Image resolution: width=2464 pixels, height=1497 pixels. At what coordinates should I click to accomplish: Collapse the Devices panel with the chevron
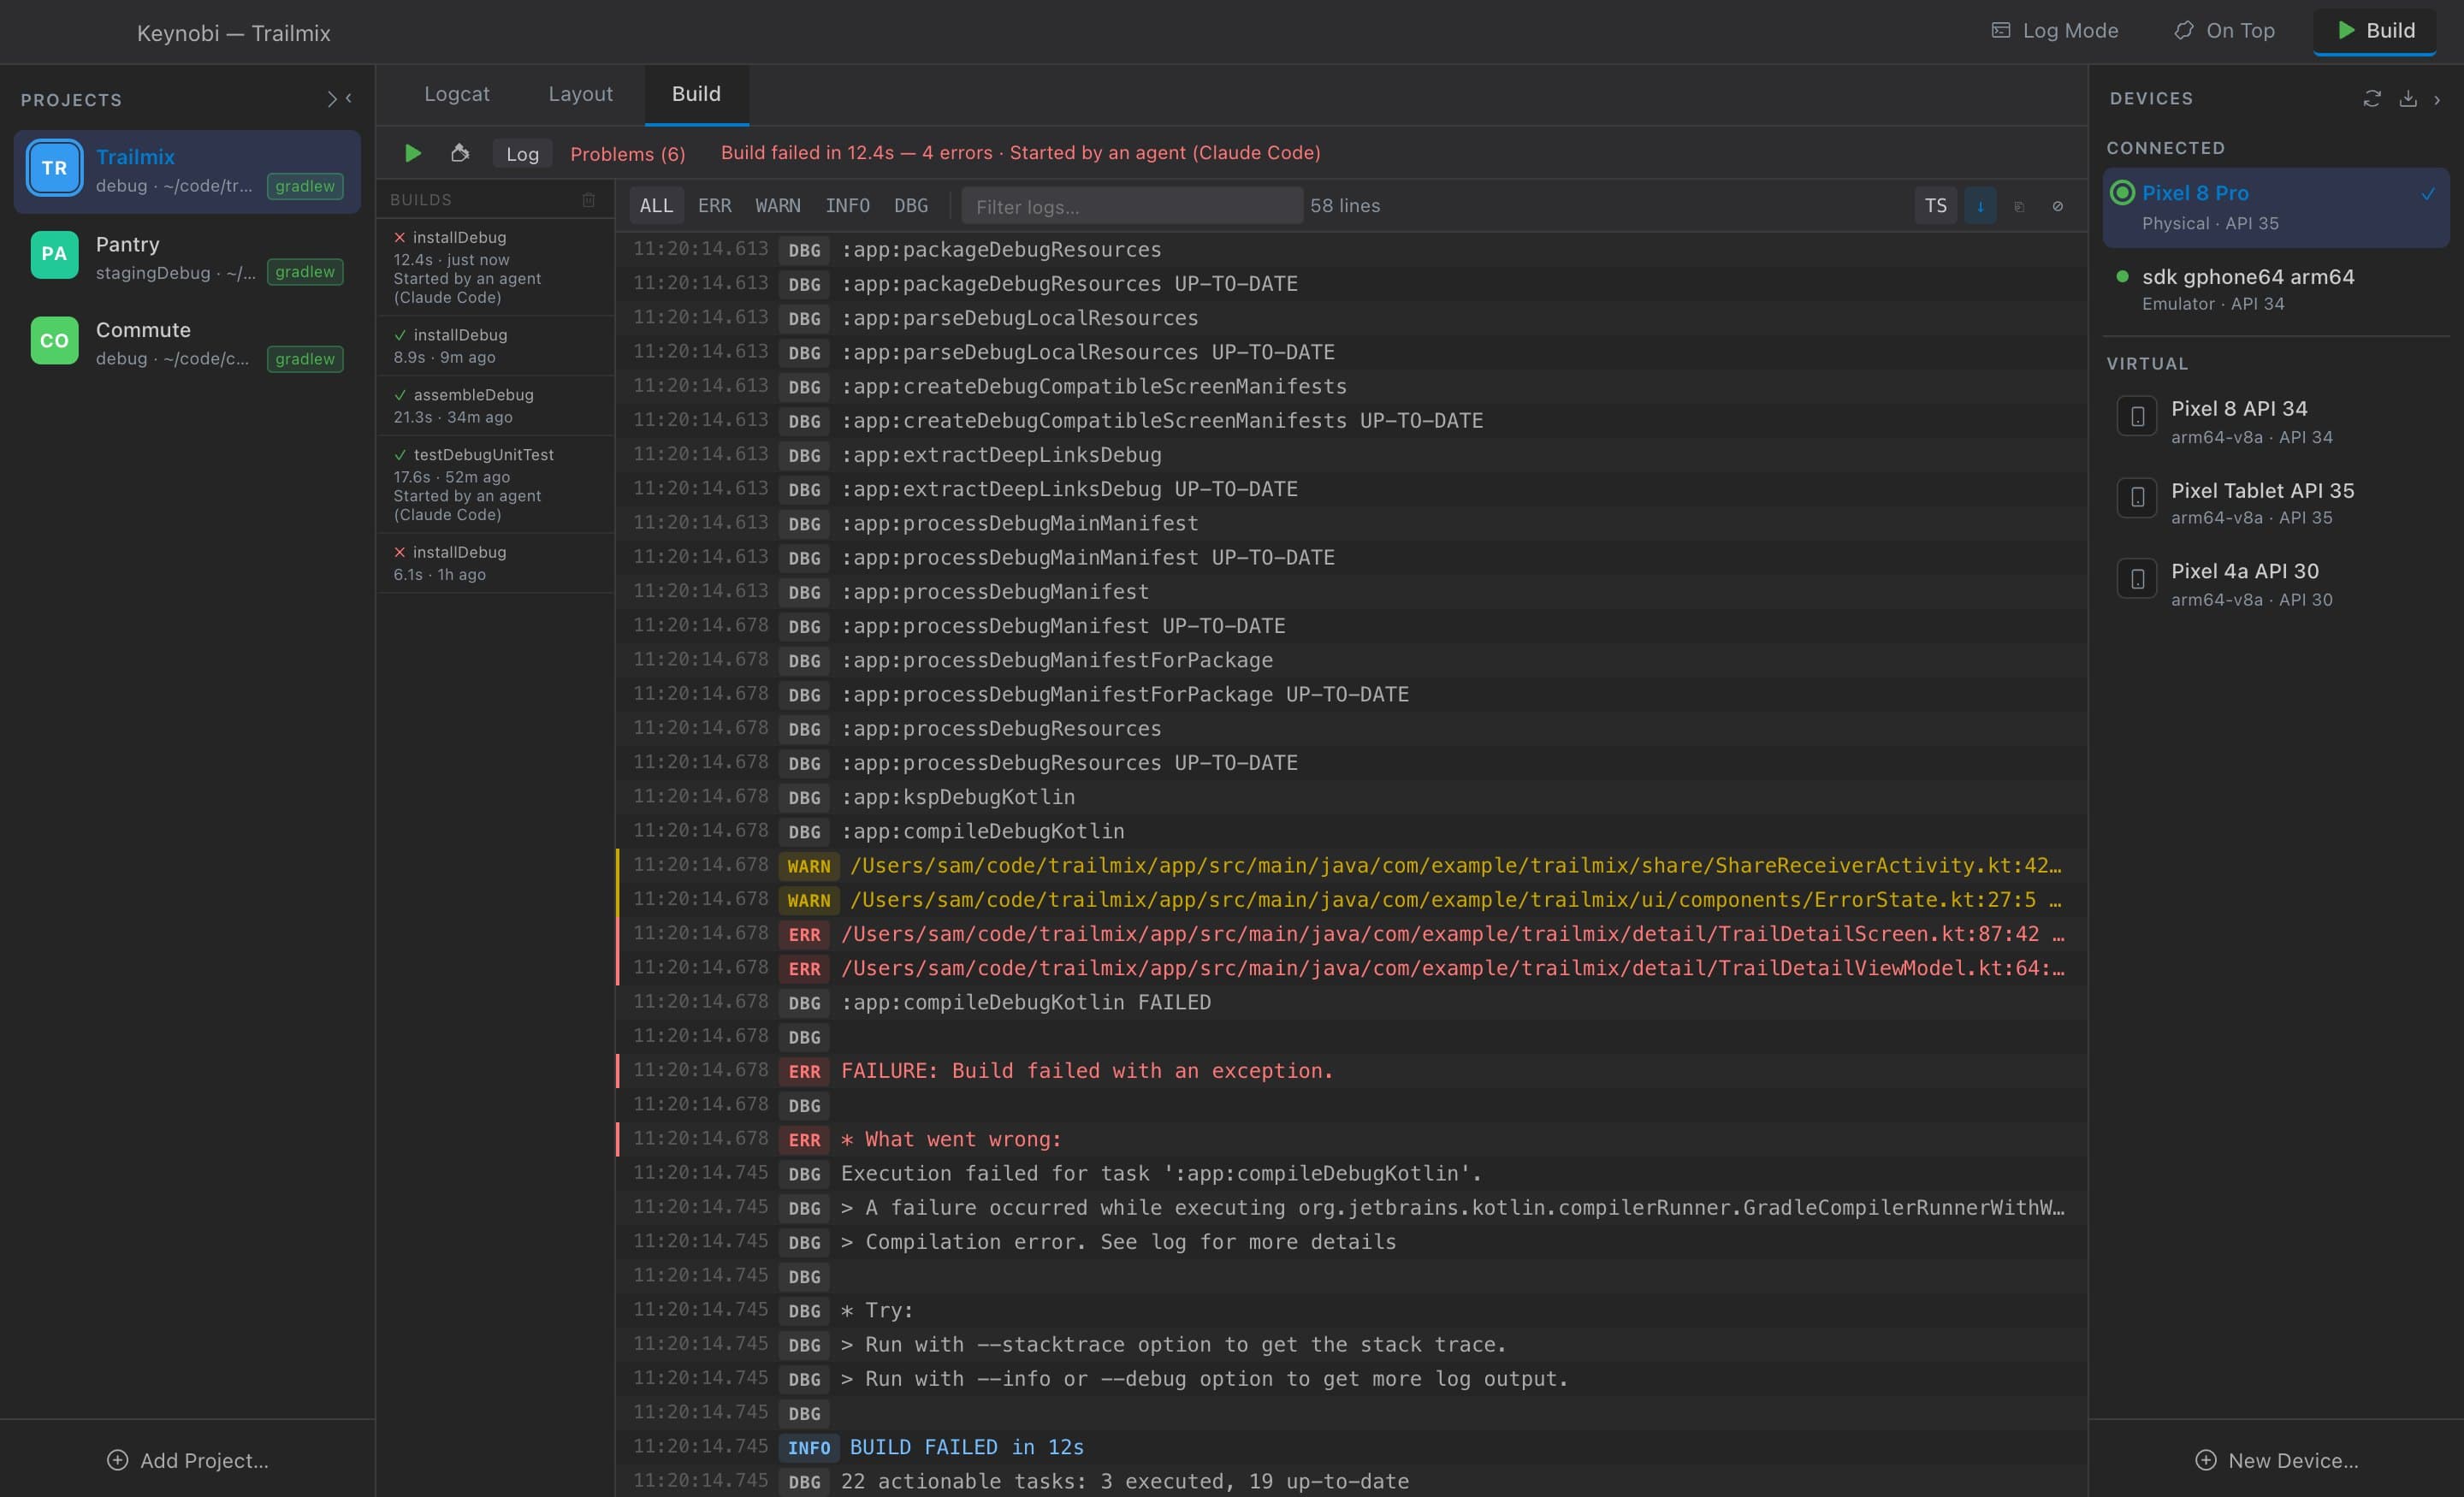(2437, 99)
